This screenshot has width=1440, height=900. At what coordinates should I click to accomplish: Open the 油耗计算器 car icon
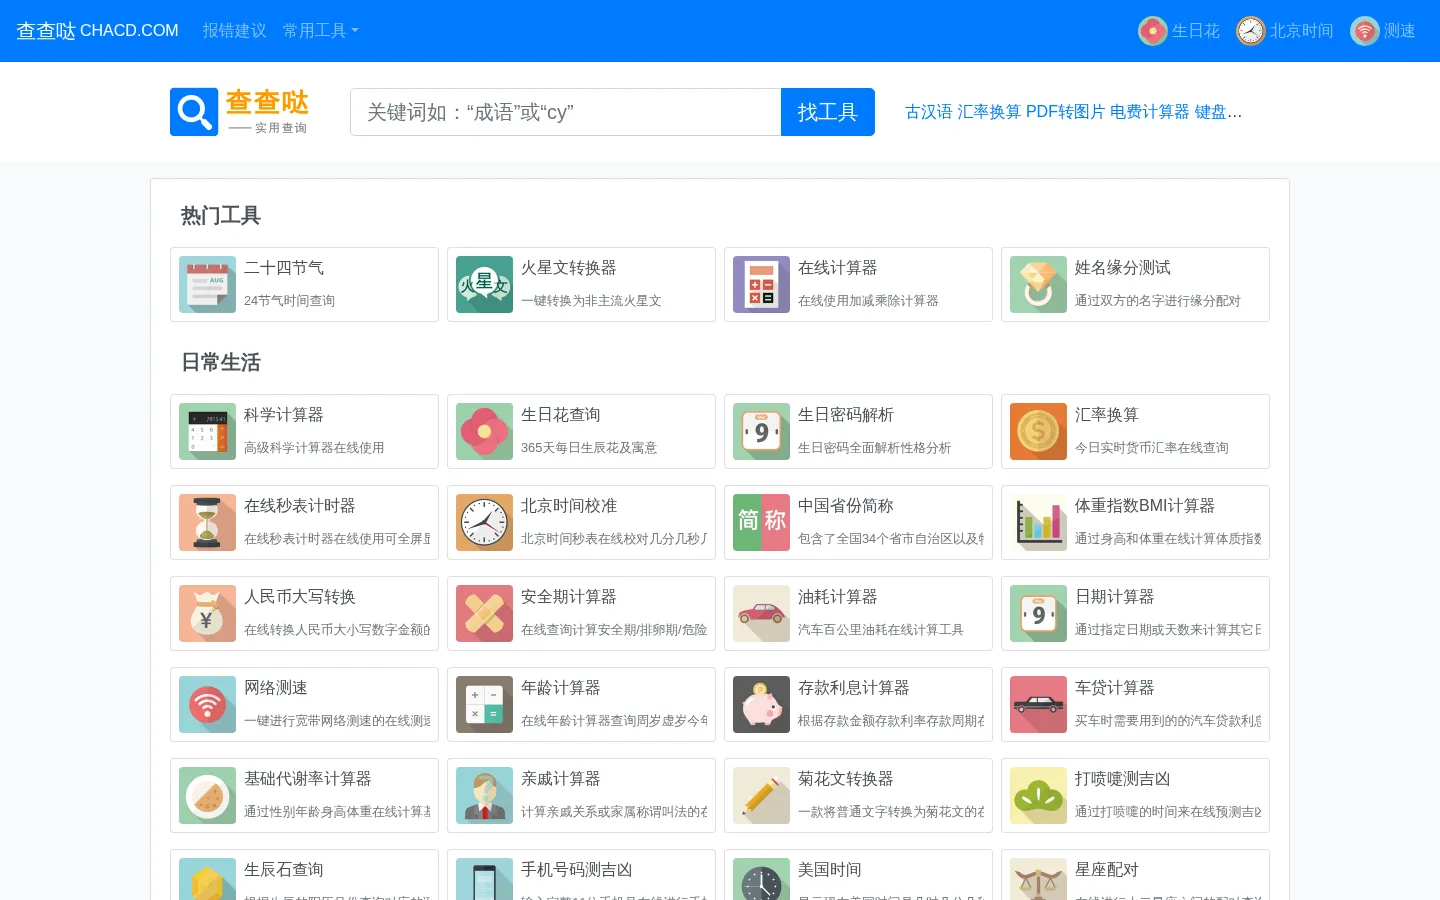pos(762,614)
